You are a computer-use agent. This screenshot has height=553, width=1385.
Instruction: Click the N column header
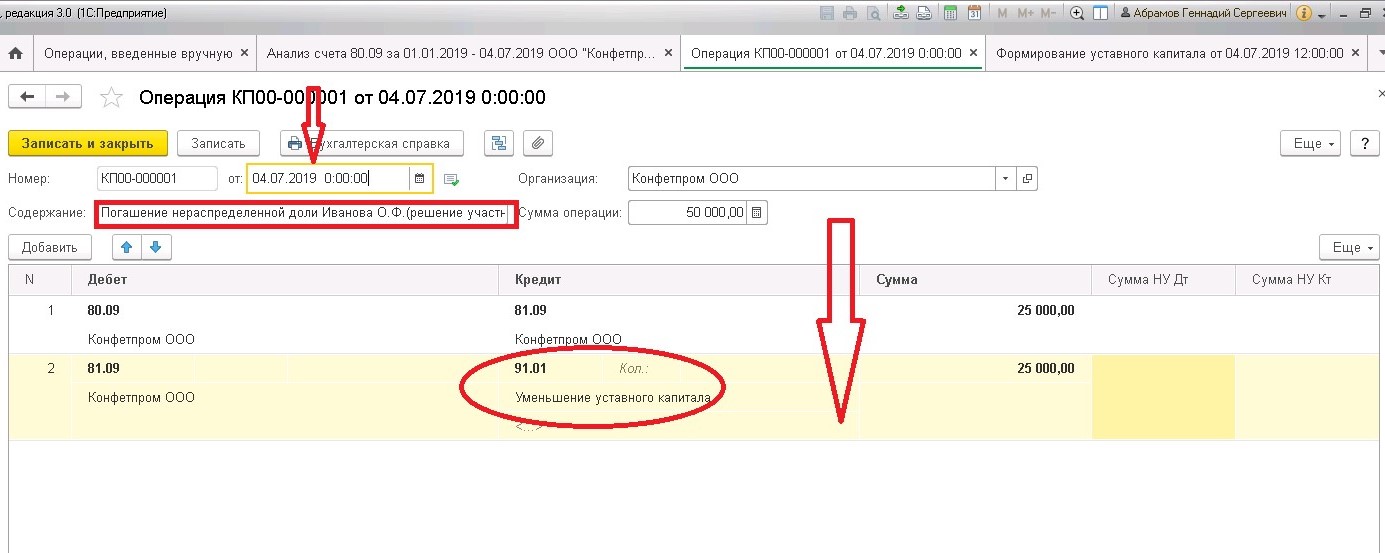pos(40,280)
